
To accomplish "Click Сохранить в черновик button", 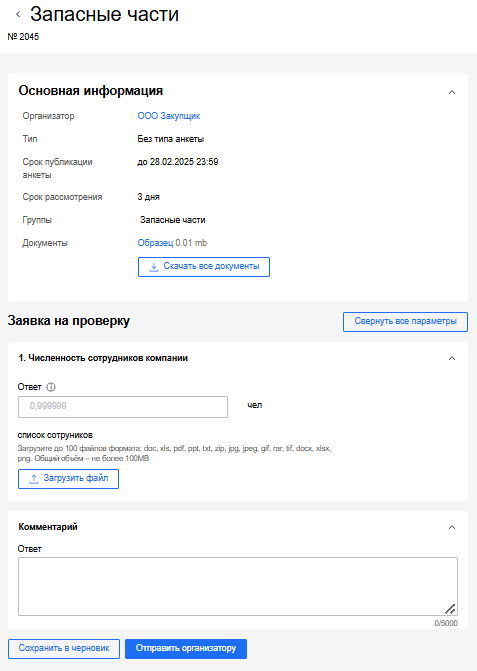I will click(64, 649).
